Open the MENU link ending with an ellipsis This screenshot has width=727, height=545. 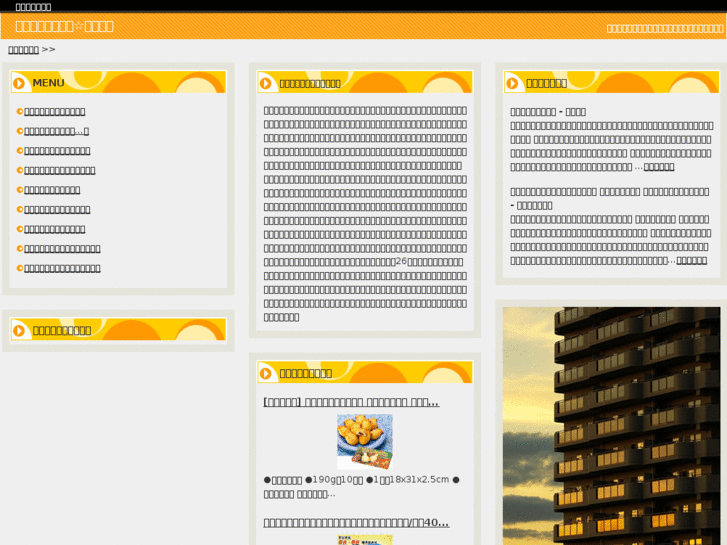pyautogui.click(x=57, y=131)
